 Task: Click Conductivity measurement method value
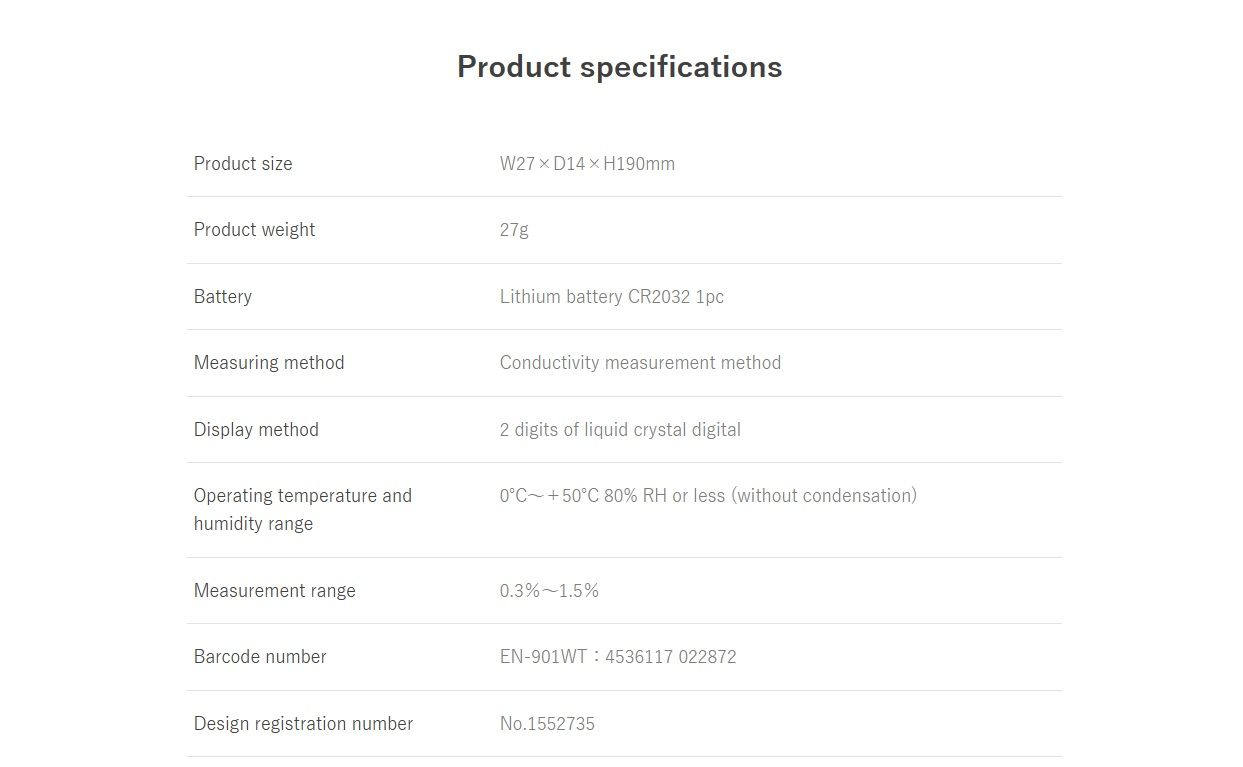[x=640, y=363]
